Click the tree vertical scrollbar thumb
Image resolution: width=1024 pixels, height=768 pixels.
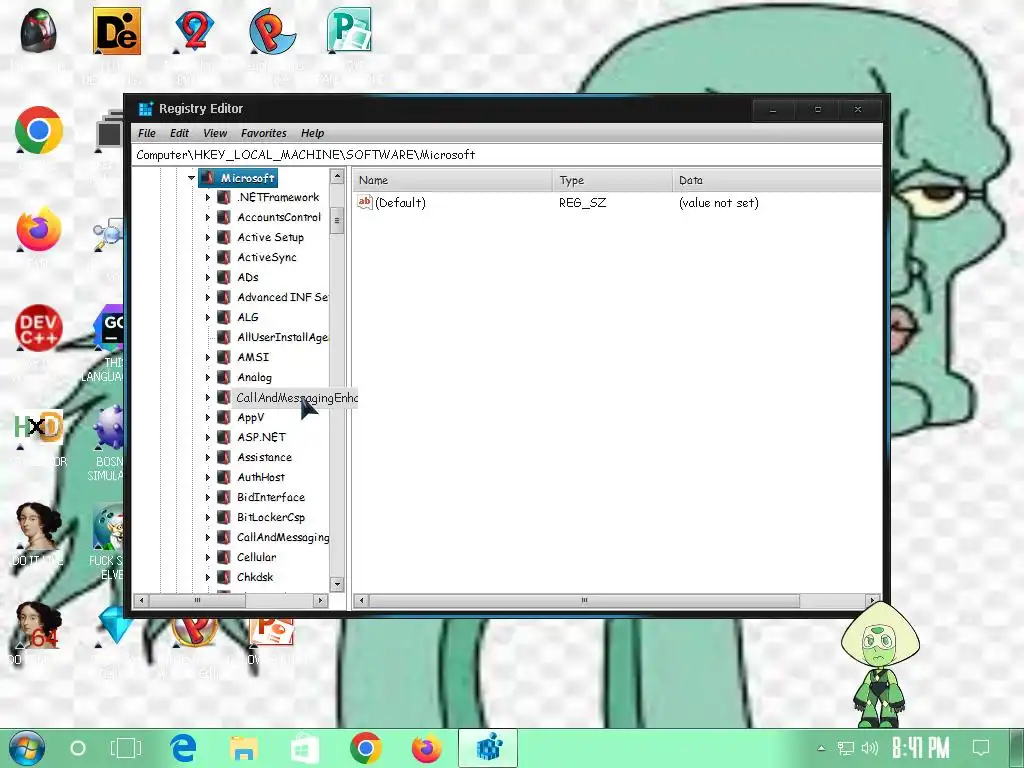pyautogui.click(x=337, y=221)
